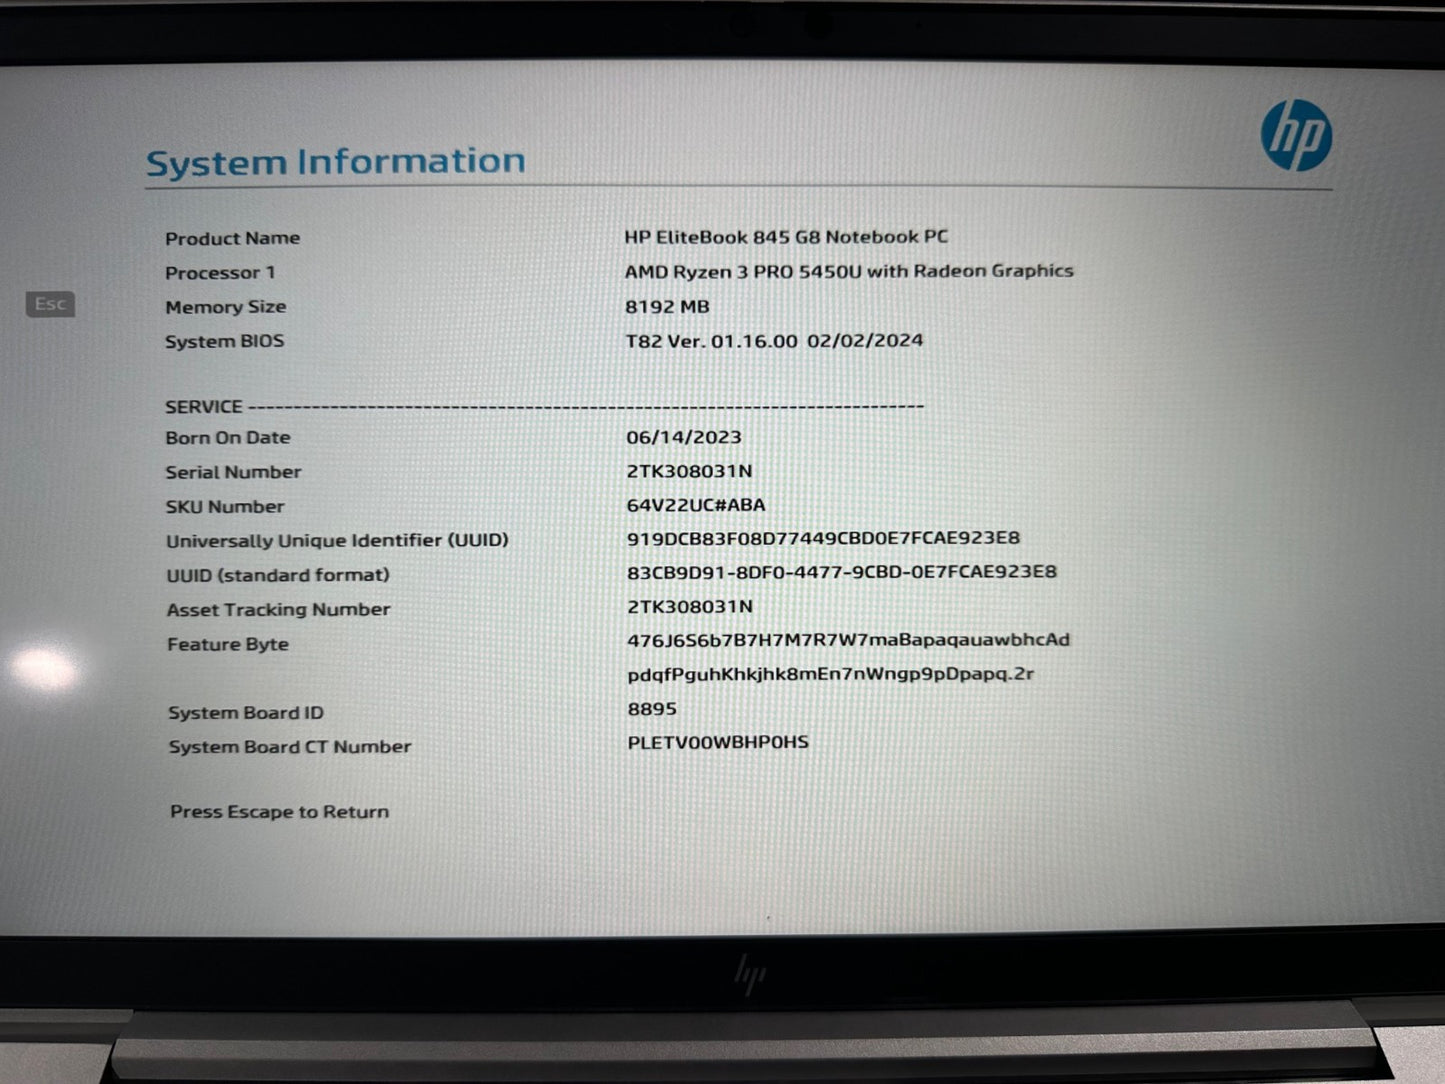Select T82 Ver. 01.16.00 BIOS value

coord(774,341)
